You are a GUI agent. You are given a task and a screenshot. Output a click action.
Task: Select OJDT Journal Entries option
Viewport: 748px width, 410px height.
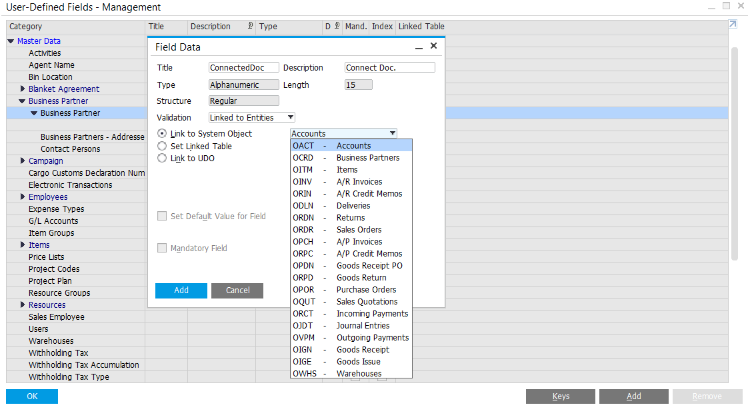pyautogui.click(x=350, y=326)
